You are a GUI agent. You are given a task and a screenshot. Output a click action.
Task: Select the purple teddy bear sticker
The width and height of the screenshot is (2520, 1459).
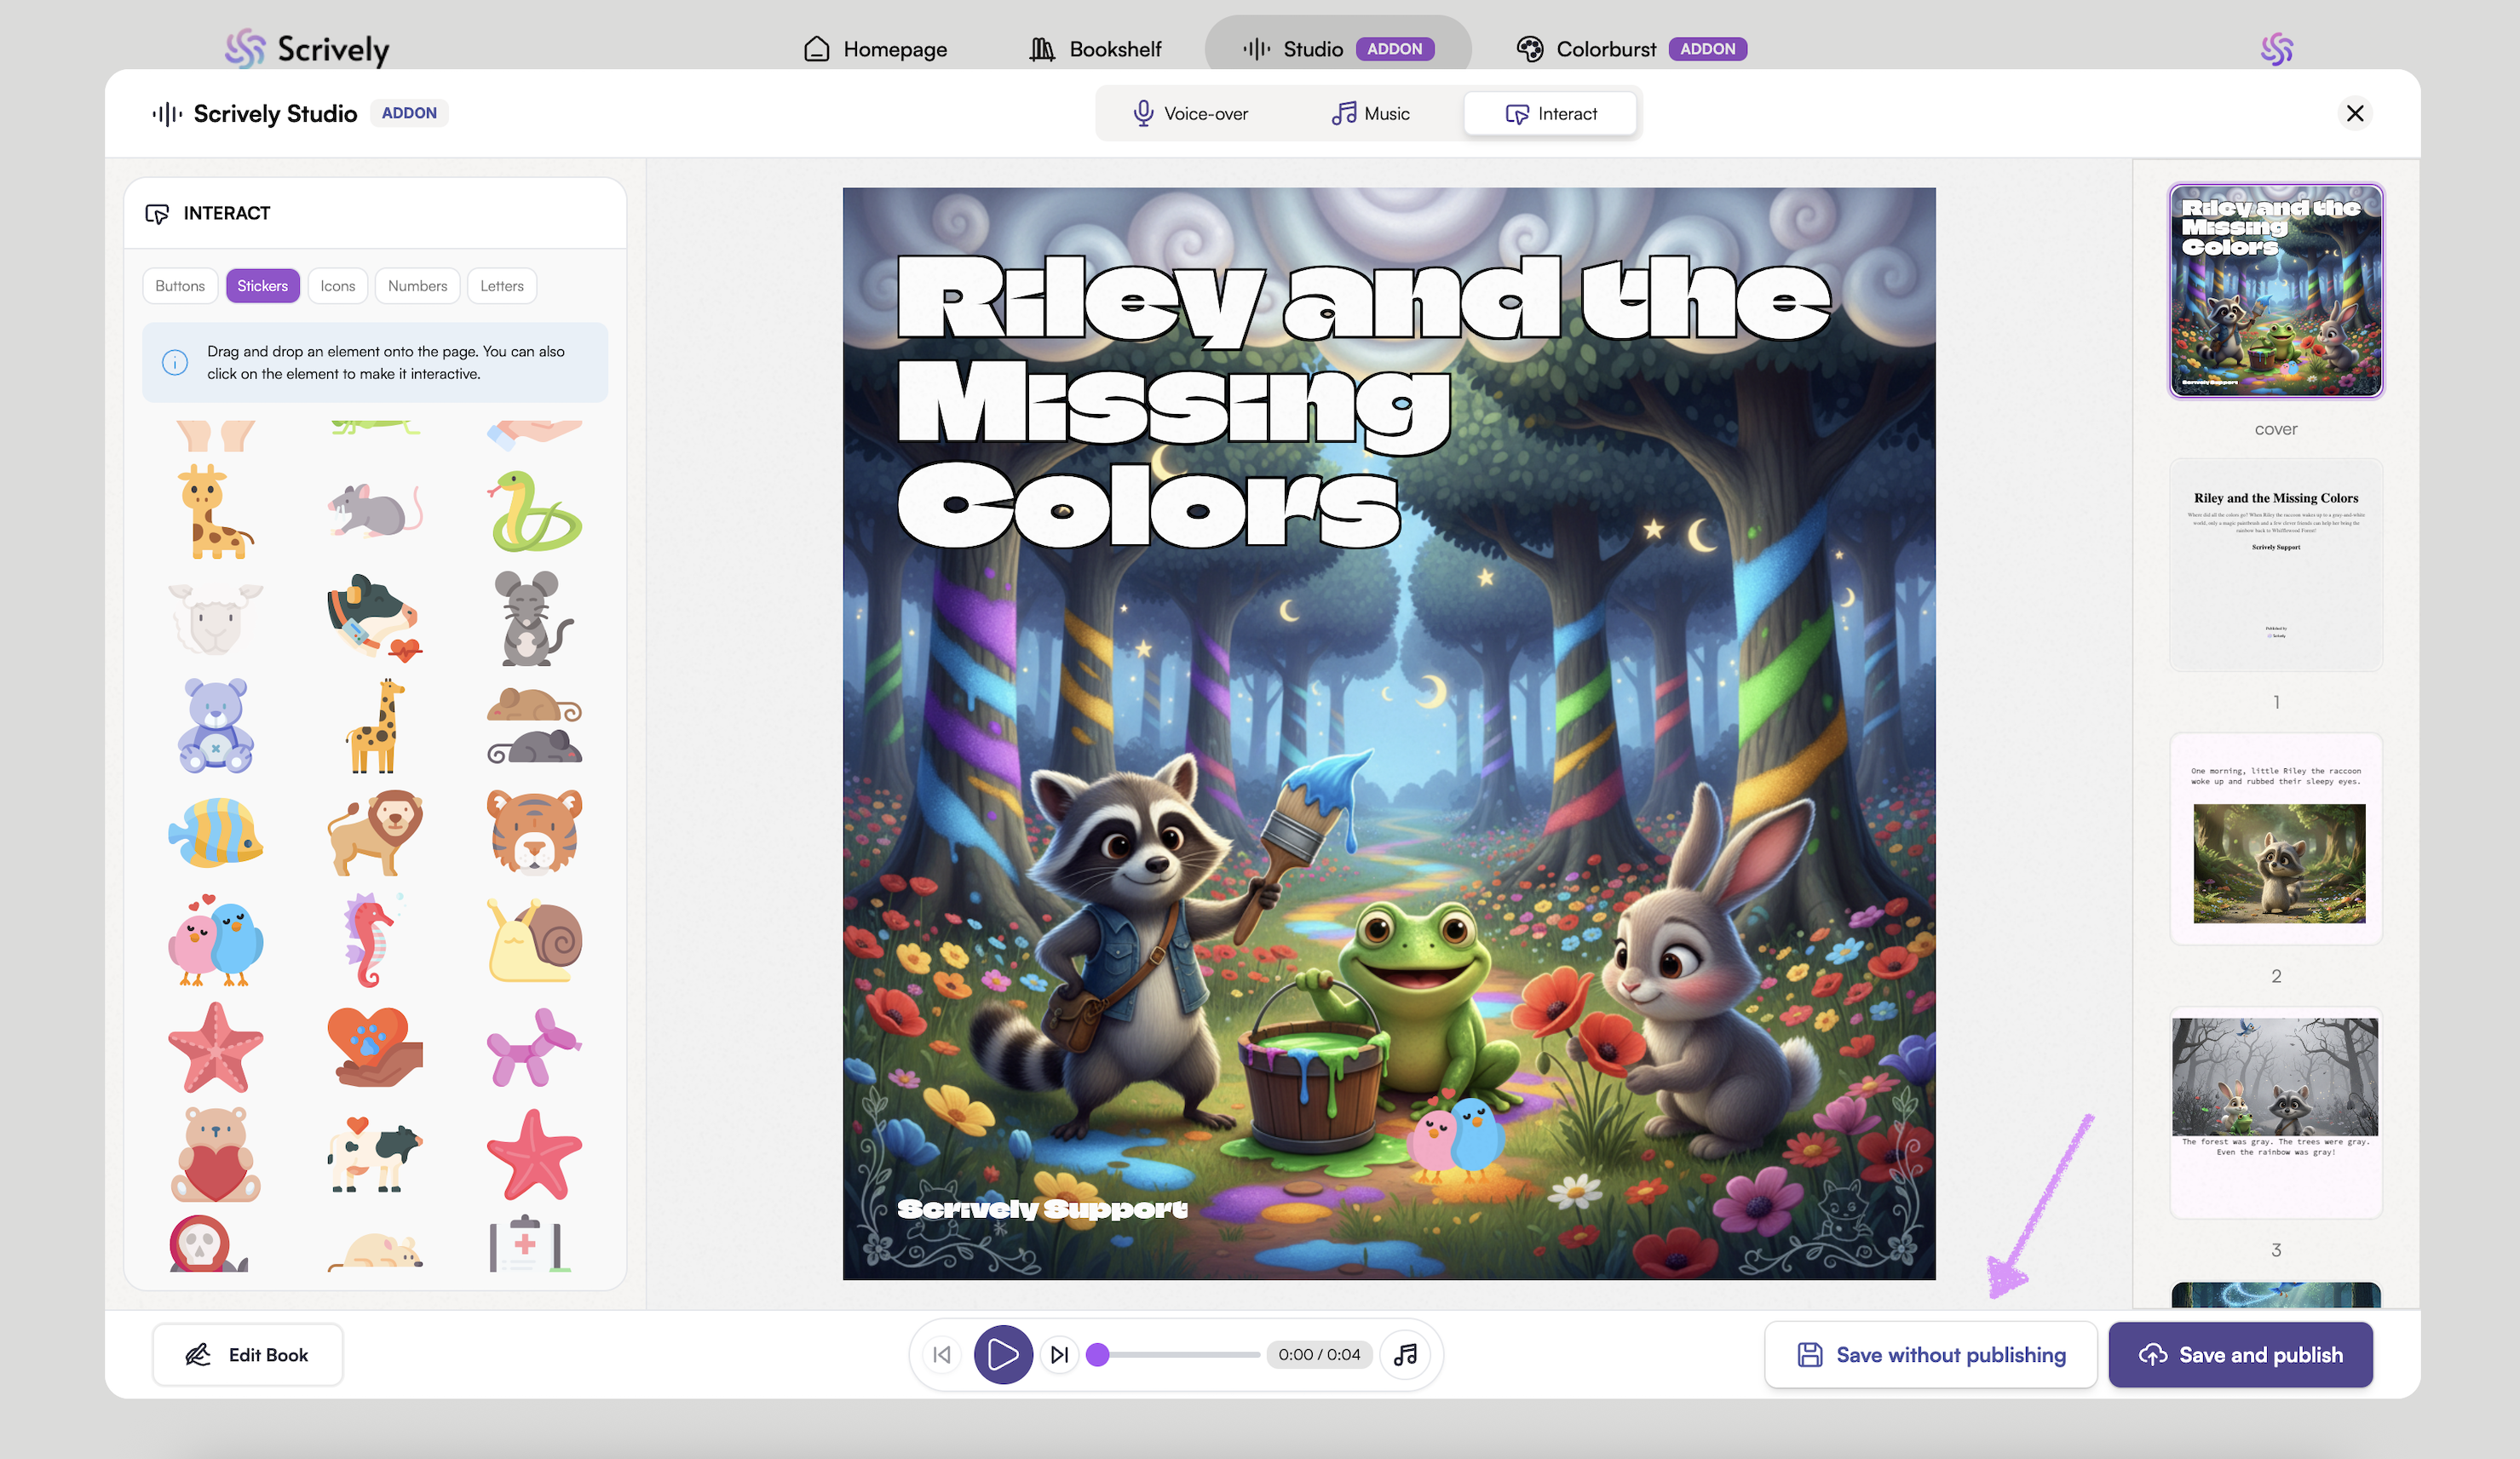(215, 726)
